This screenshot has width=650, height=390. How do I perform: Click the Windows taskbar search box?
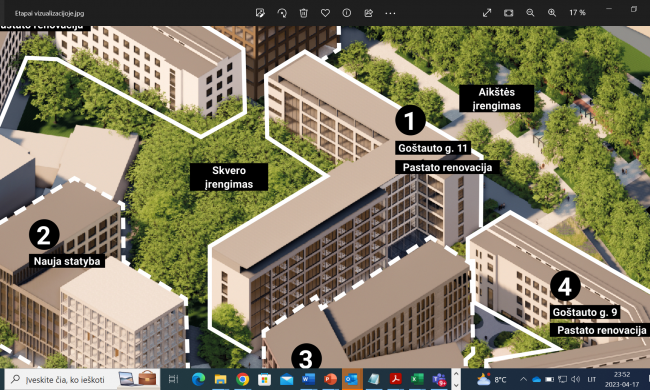coord(82,379)
